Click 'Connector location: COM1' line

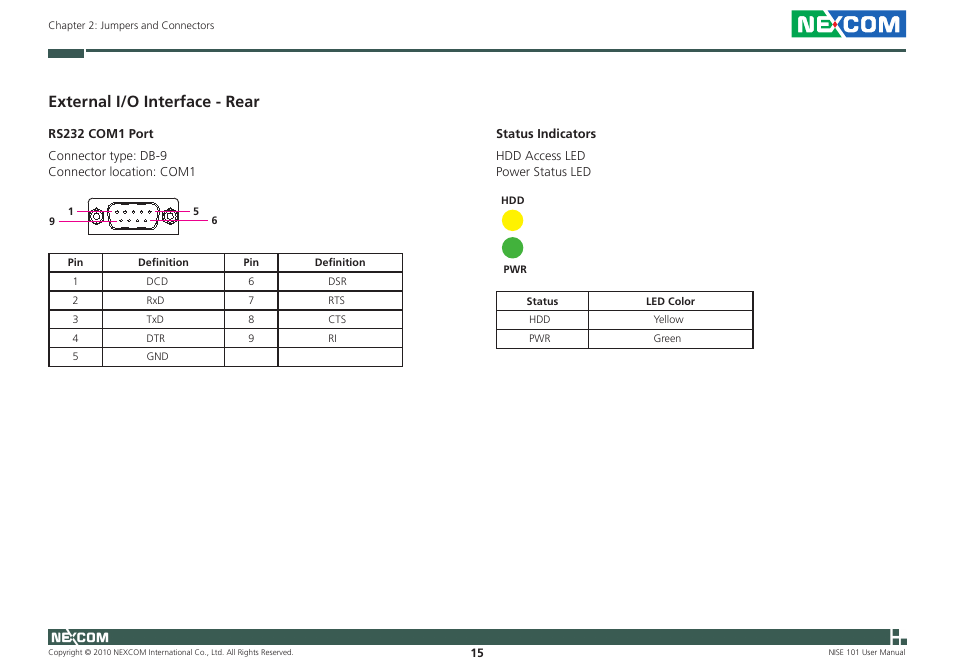pos(122,171)
